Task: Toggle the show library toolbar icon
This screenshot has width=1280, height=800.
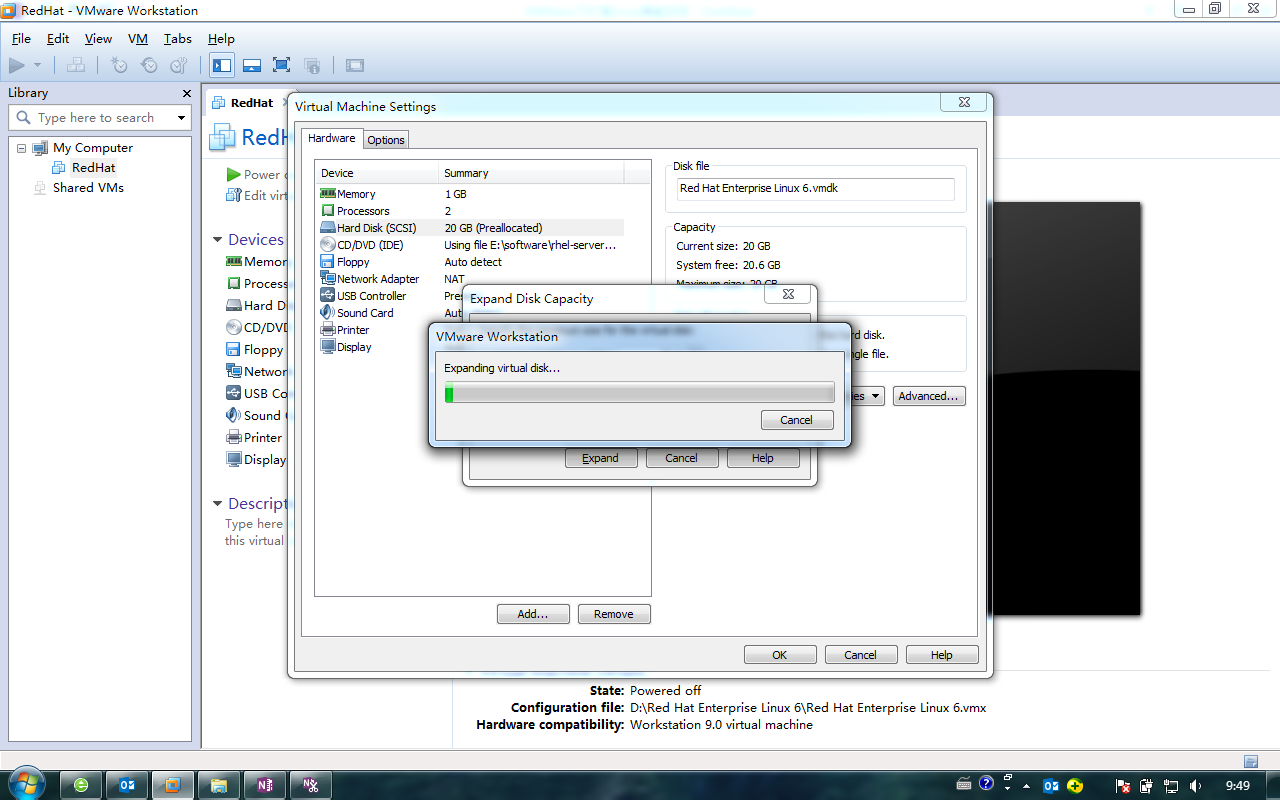Action: [x=222, y=65]
